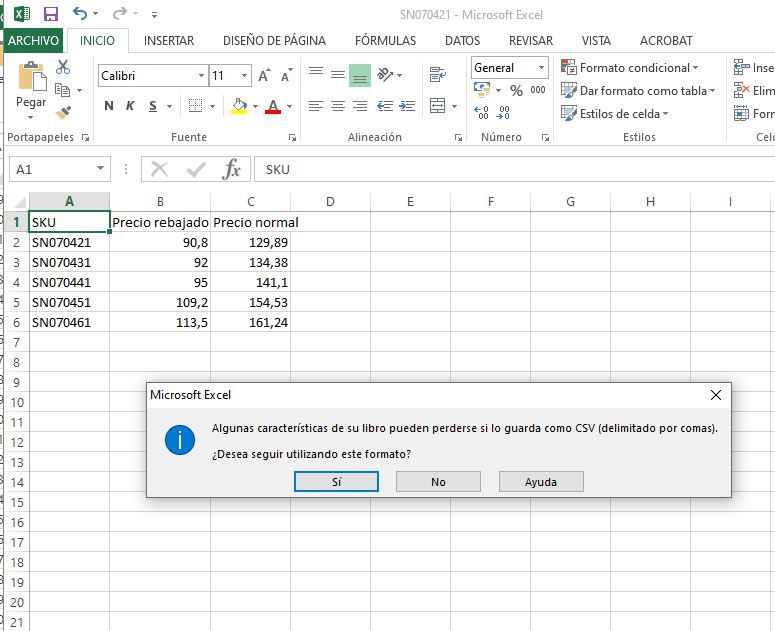Open Número dialog launcher
The width and height of the screenshot is (775, 631).
[x=545, y=137]
